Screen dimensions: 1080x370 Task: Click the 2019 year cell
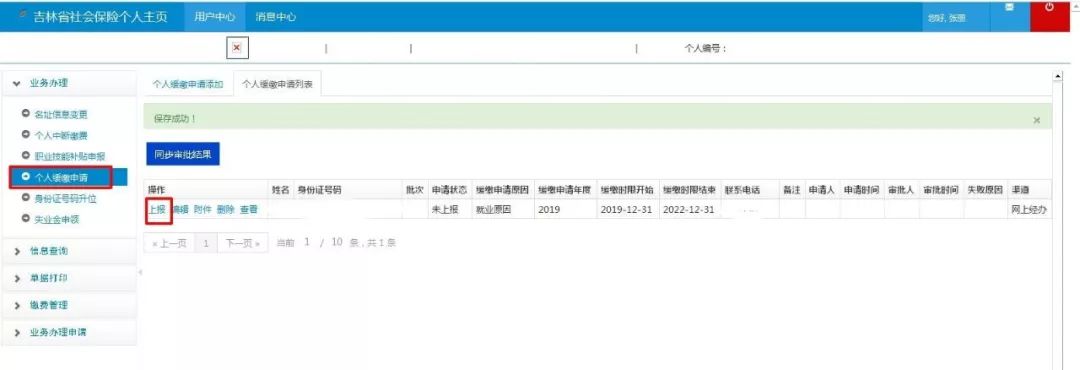(565, 209)
